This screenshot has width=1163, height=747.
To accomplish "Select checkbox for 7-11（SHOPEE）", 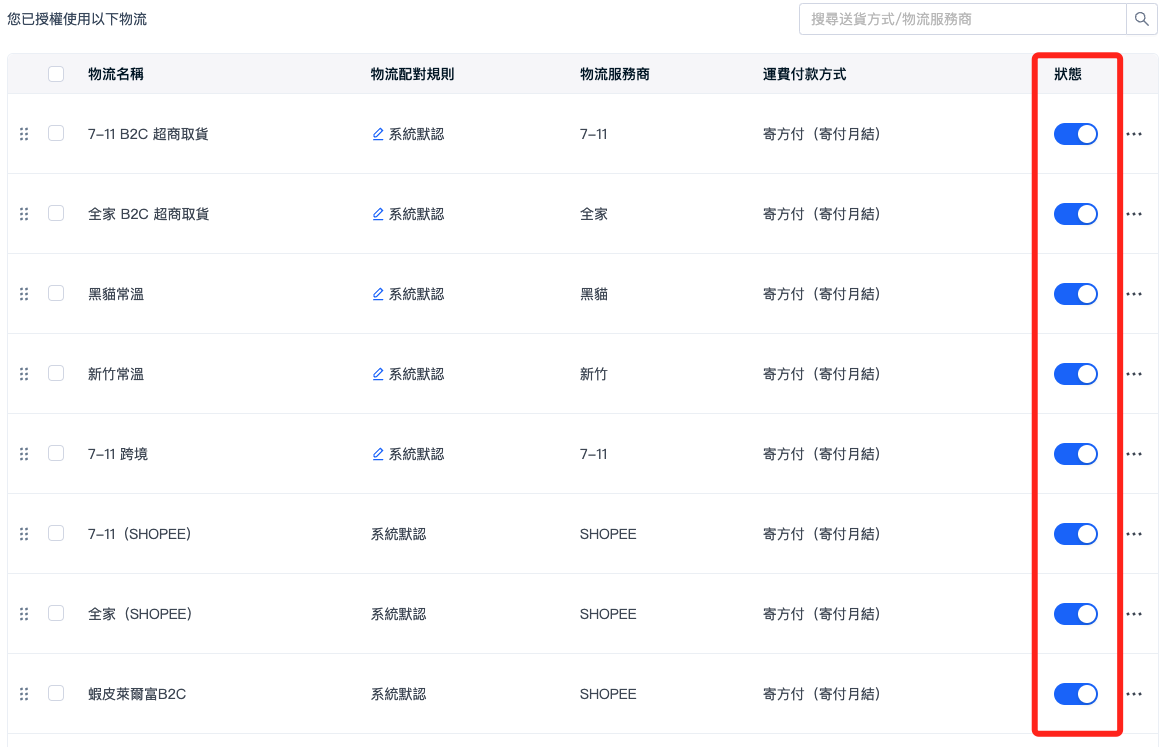I will click(x=56, y=533).
